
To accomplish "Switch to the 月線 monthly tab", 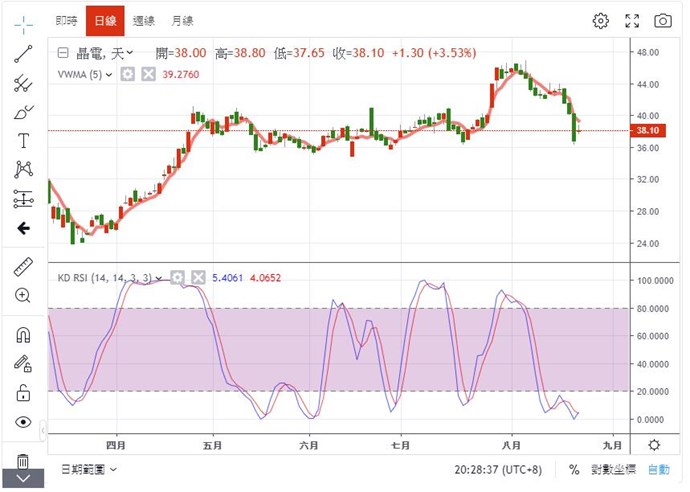I will (182, 20).
